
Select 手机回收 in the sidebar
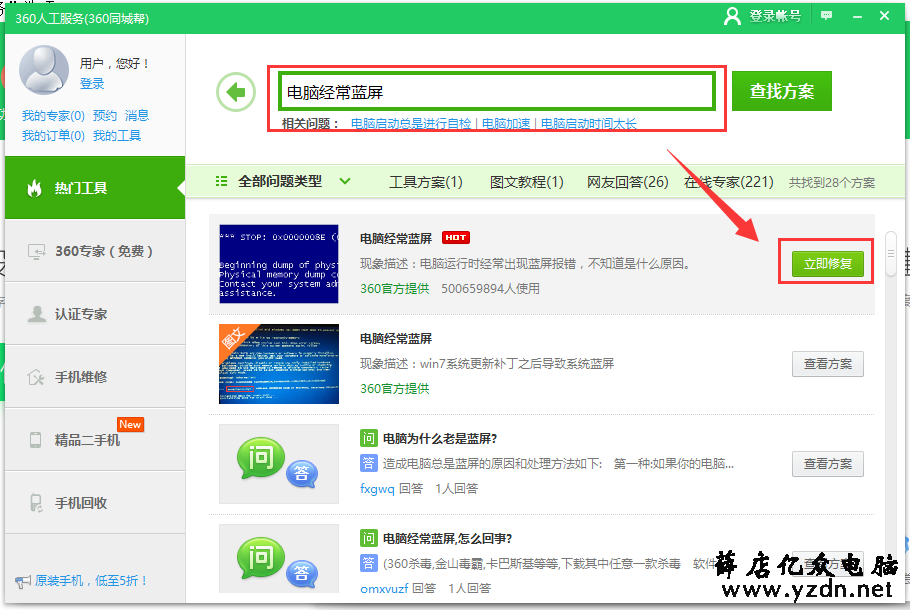(x=95, y=503)
